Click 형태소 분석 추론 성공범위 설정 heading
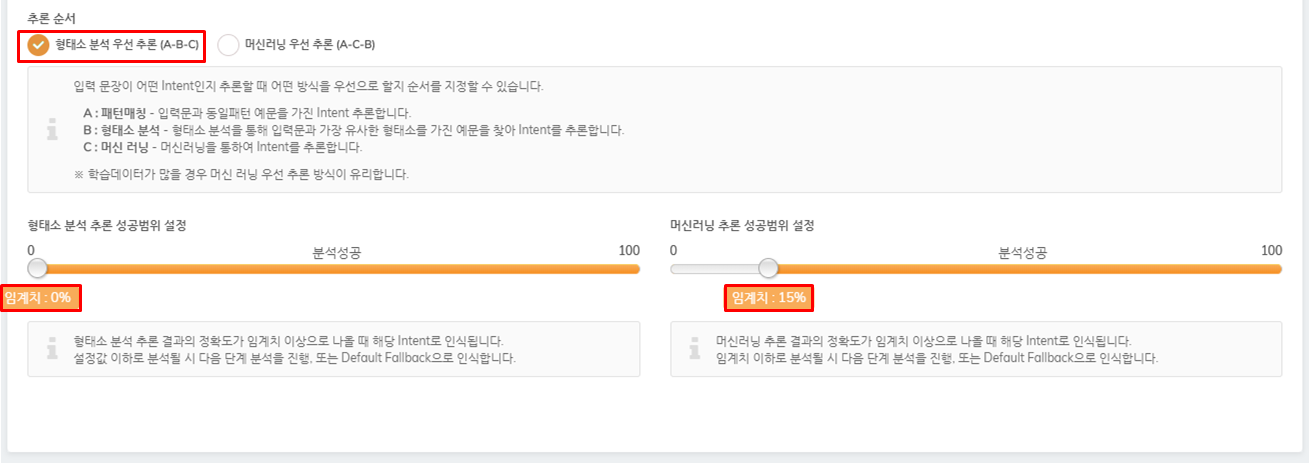This screenshot has width=1309, height=463. 107,226
